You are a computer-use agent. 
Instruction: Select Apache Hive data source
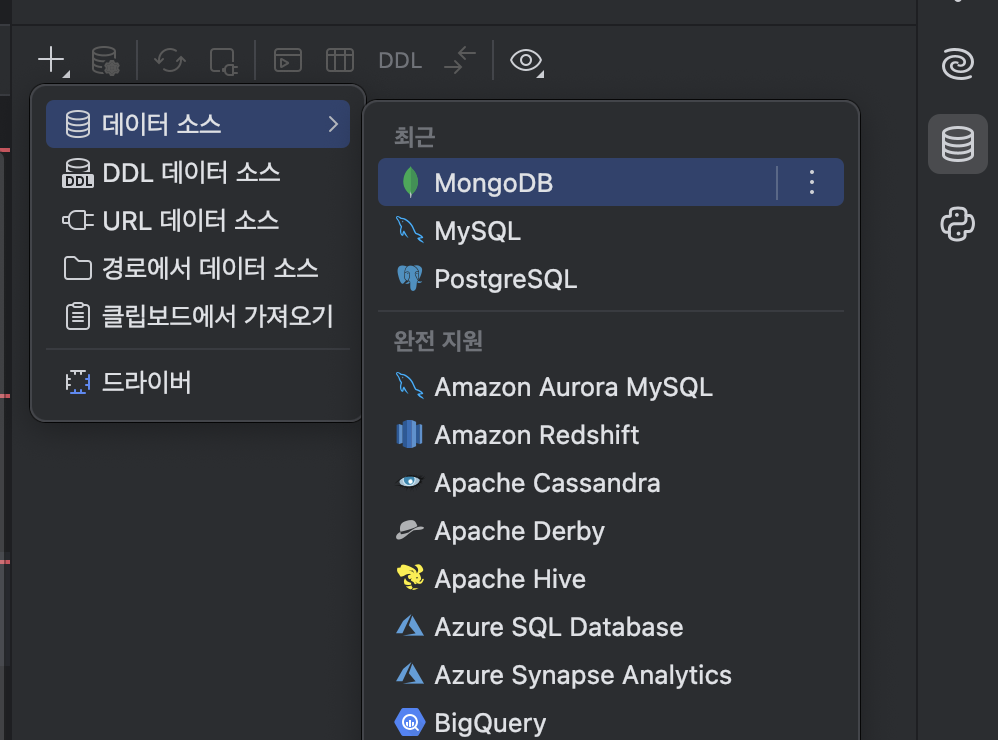[610, 579]
